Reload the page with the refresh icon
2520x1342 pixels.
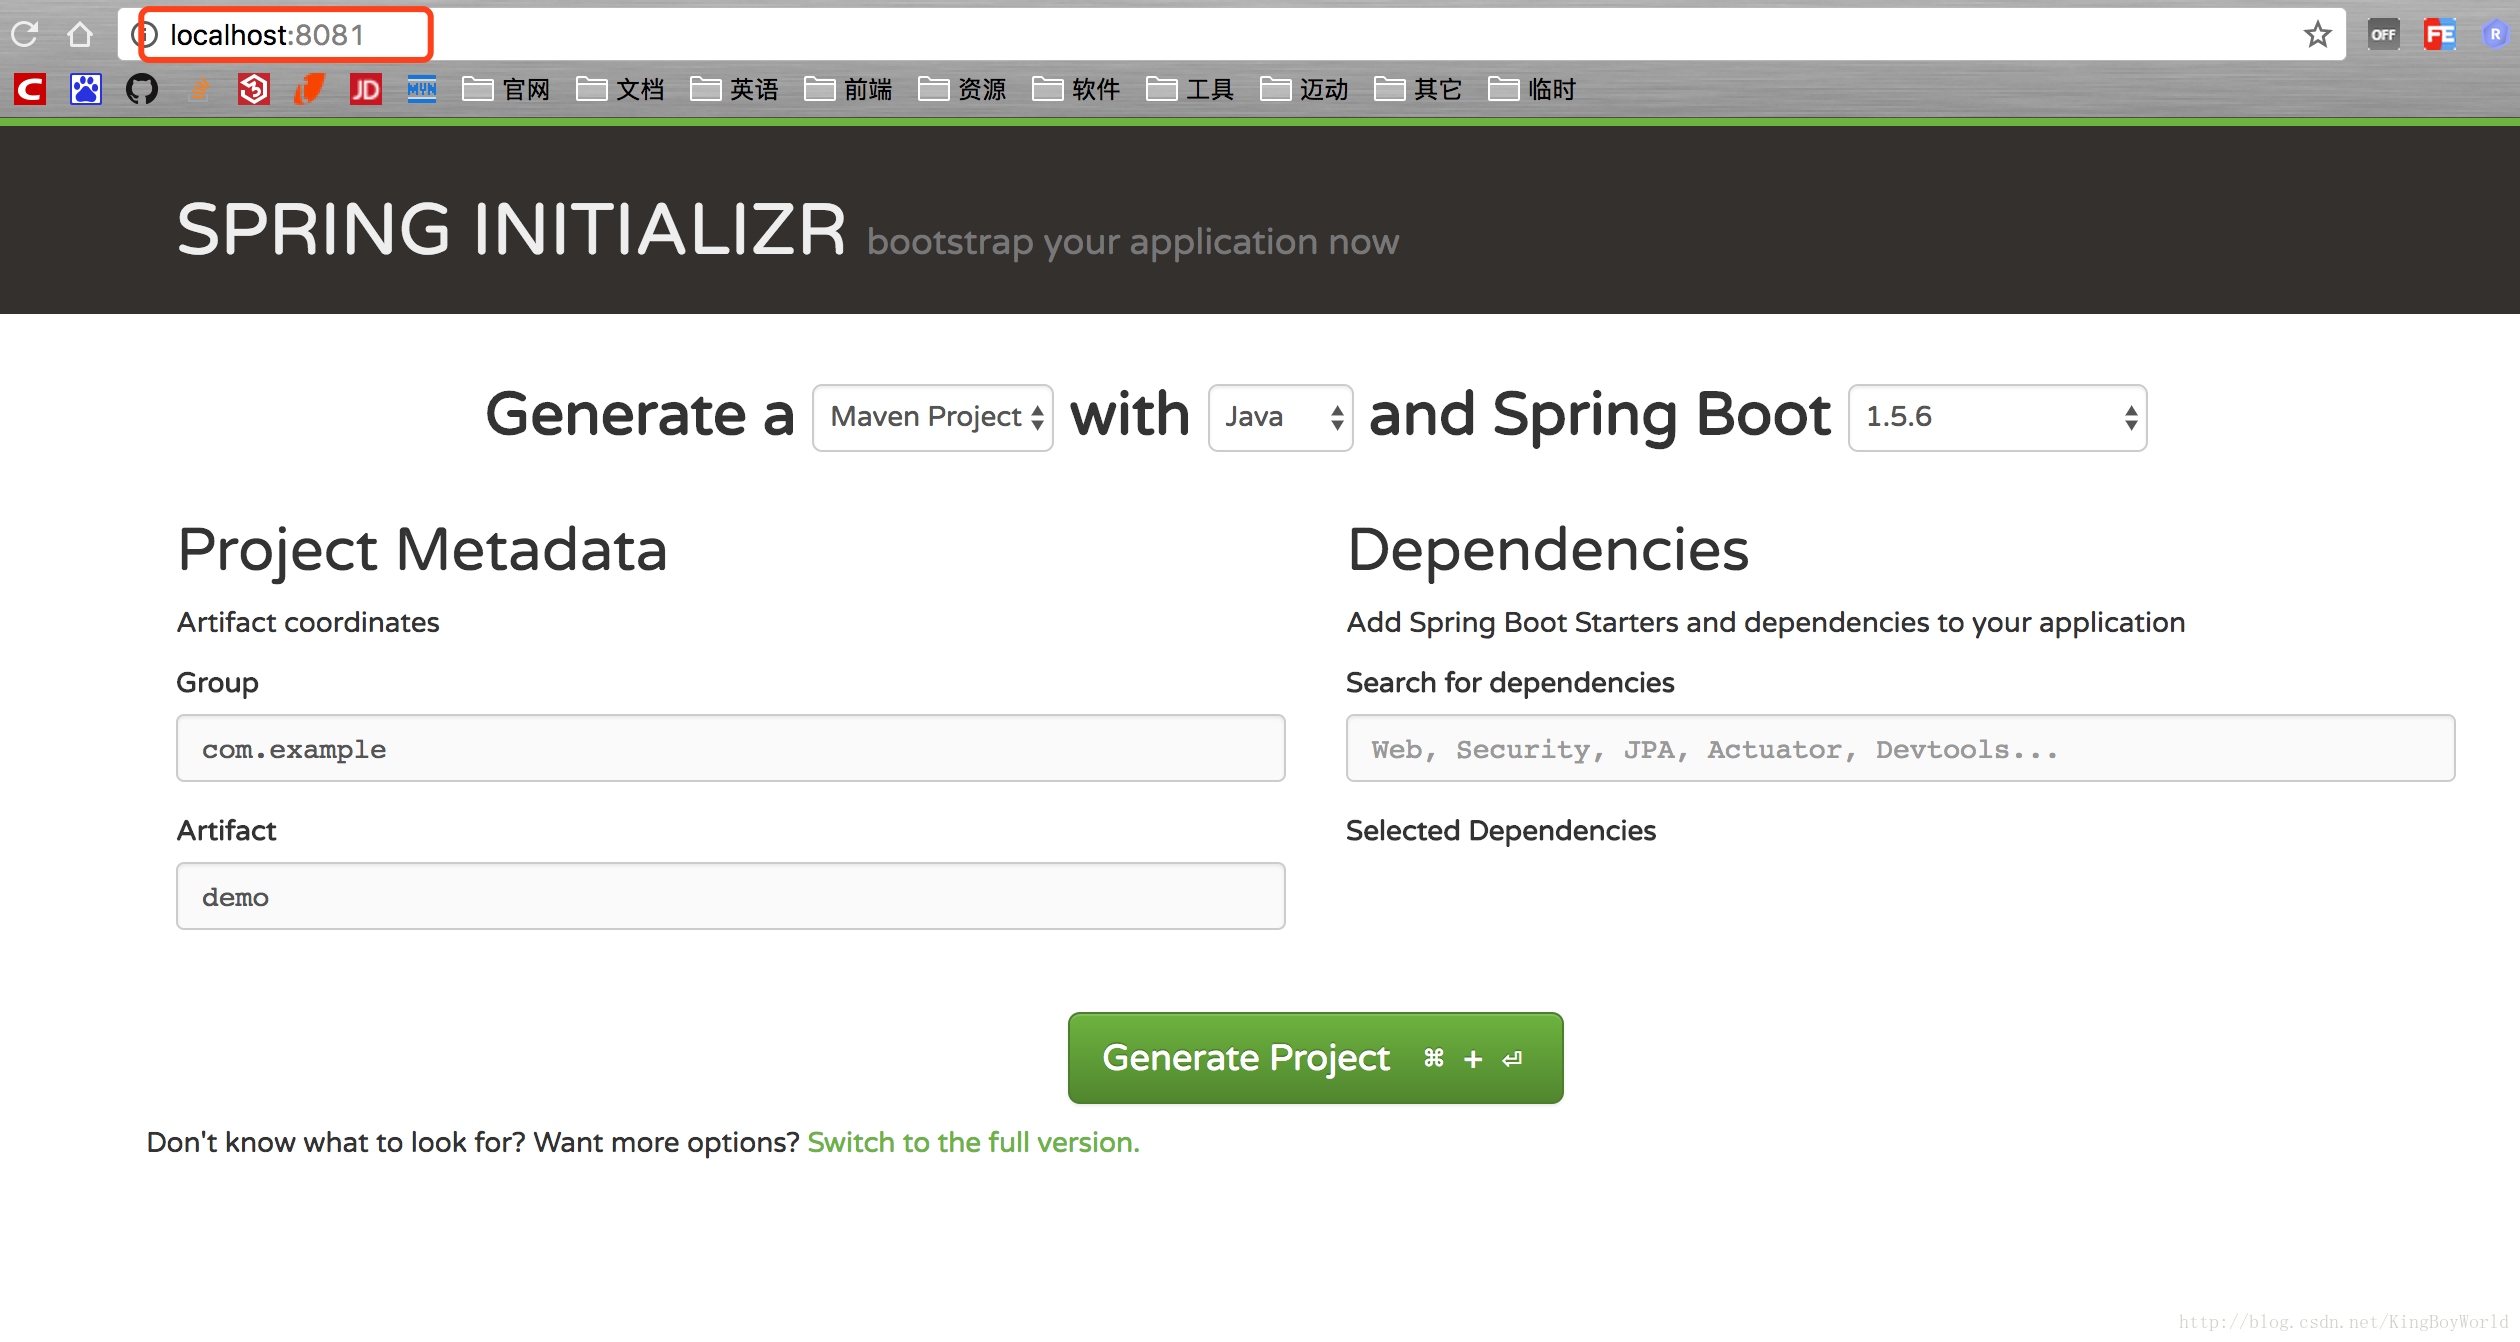click(25, 35)
